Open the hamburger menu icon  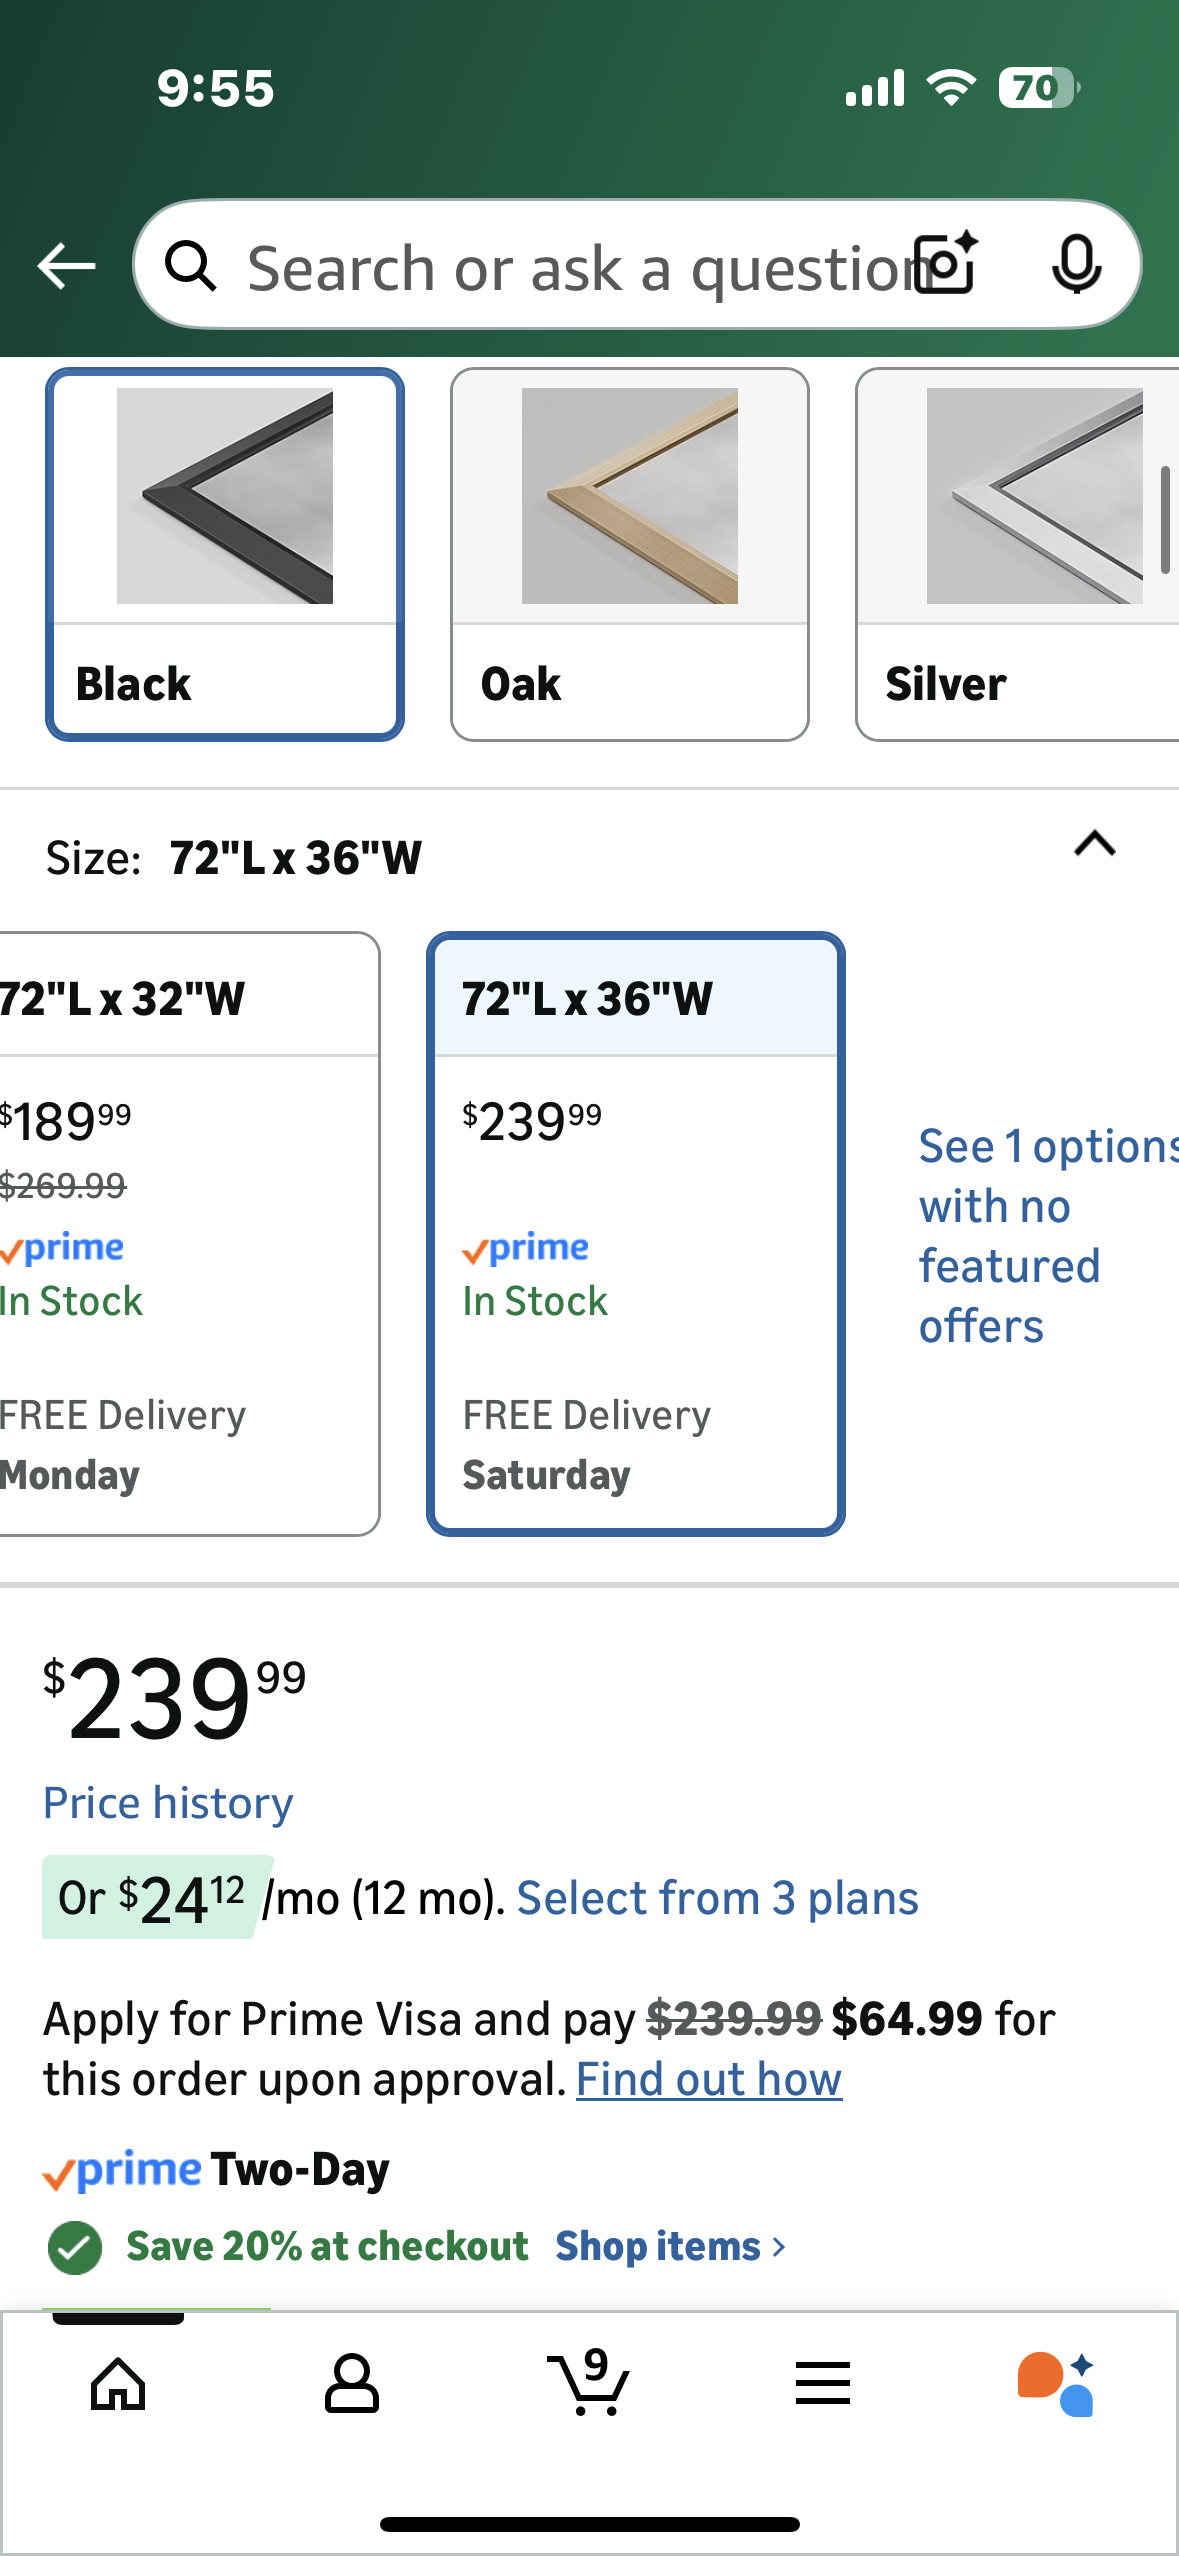point(823,2384)
